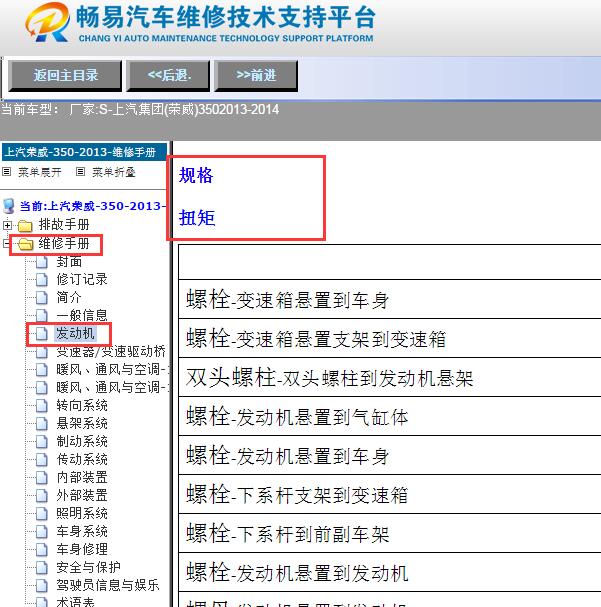Image resolution: width=601 pixels, height=607 pixels.
Task: Open the 发动机 page
Action: click(75, 333)
